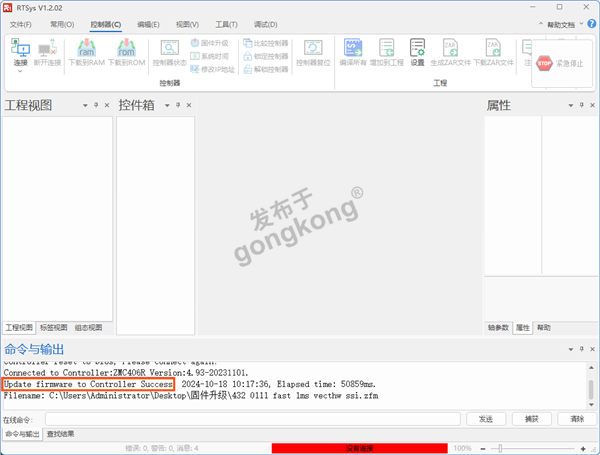Open 设置 project settings icon
This screenshot has width=600, height=455.
tap(417, 48)
